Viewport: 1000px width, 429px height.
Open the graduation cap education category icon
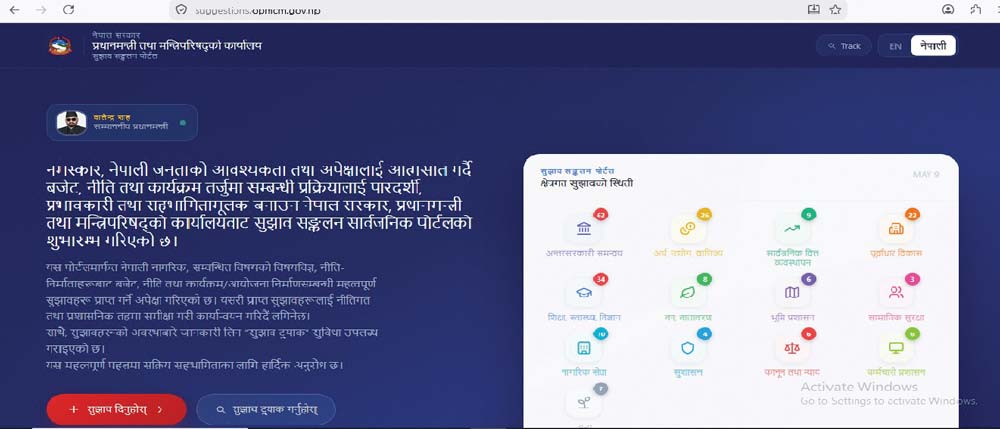[583, 293]
